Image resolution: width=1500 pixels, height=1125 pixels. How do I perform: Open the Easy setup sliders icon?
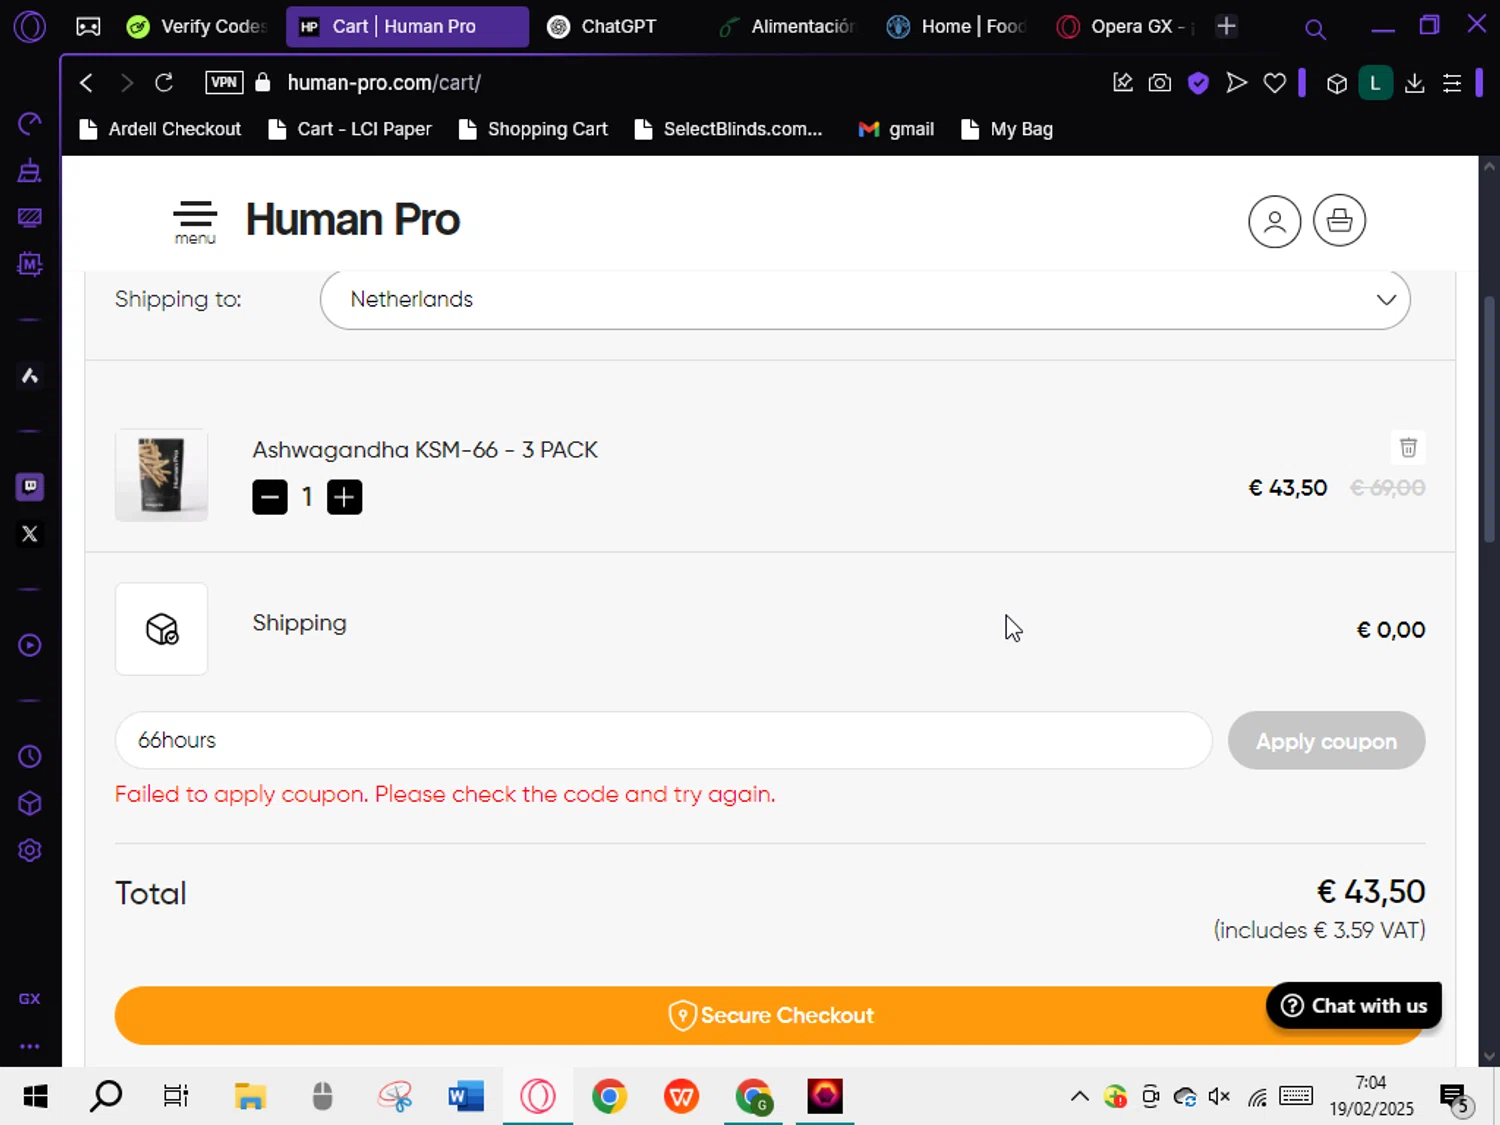1452,83
